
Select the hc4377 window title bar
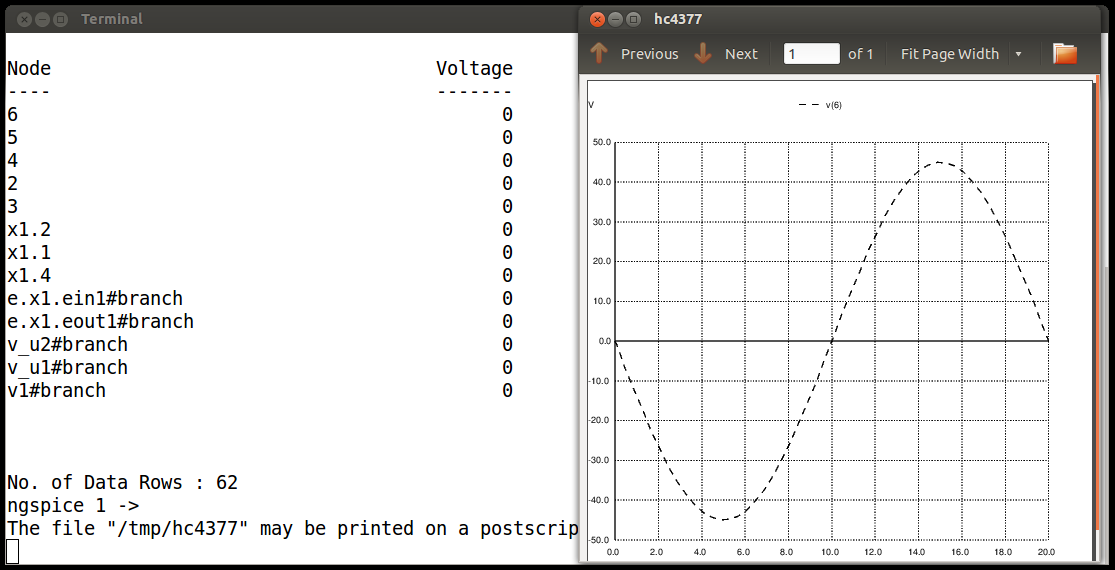[839, 19]
